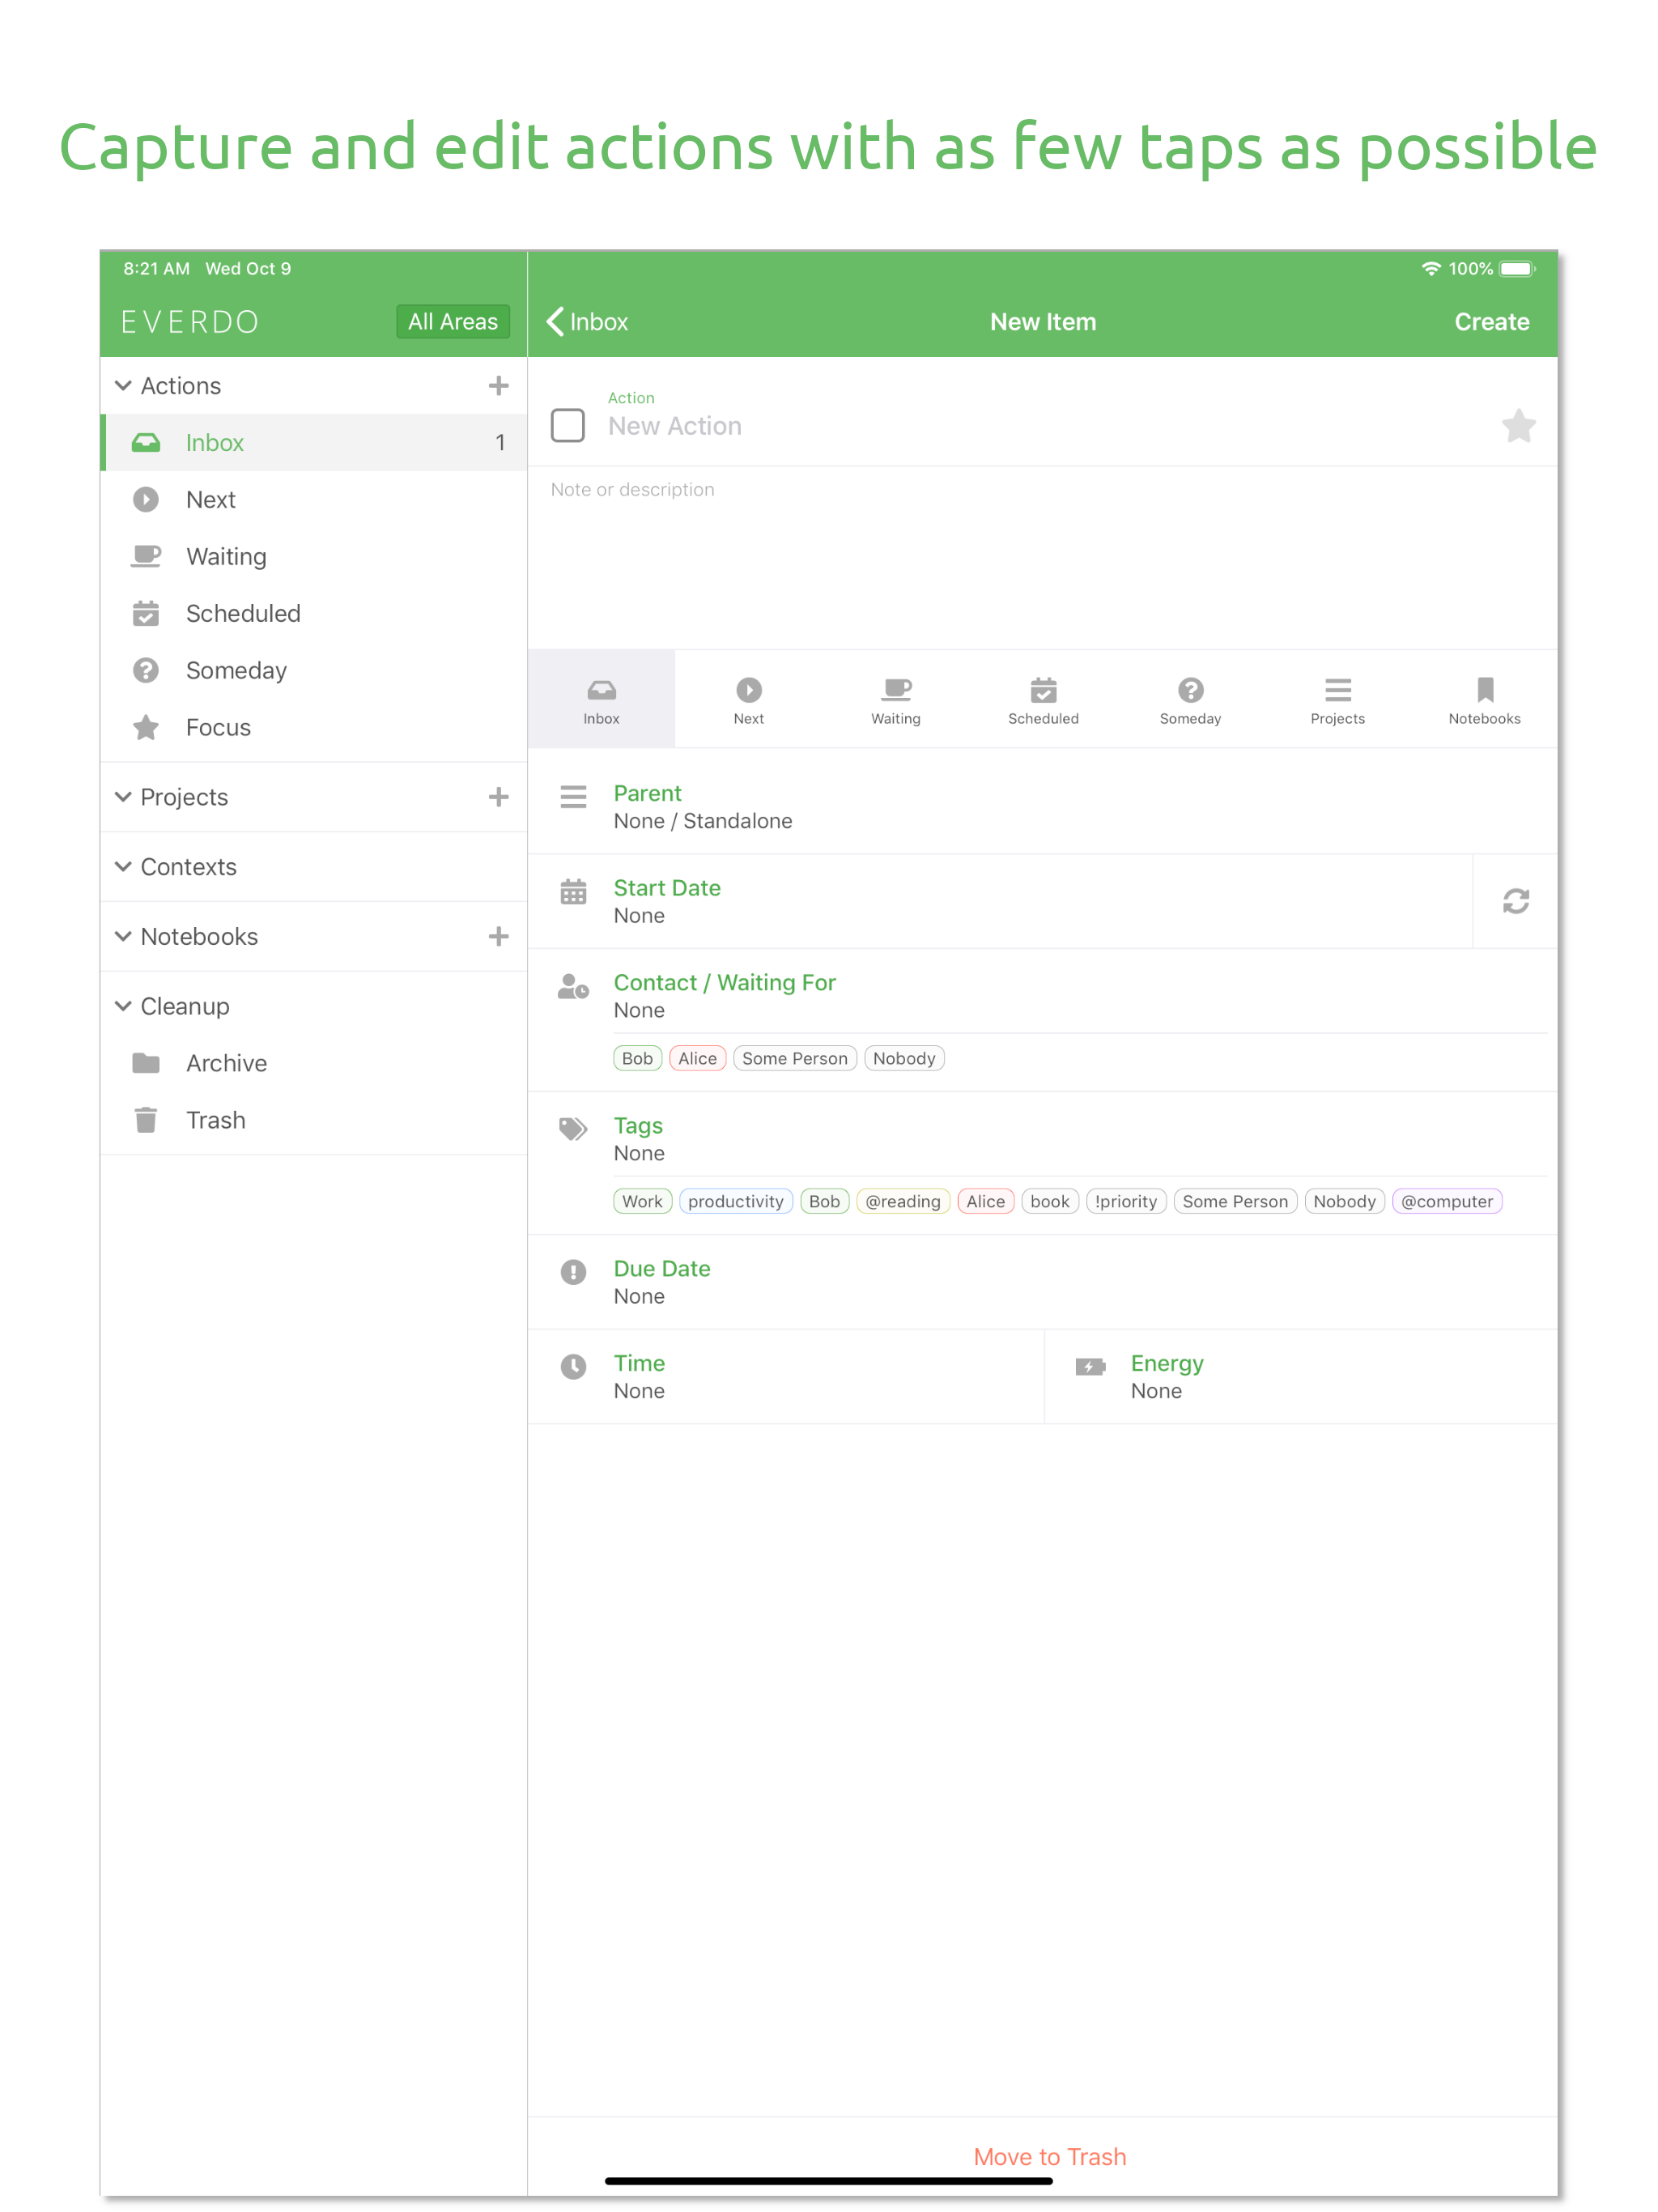1658x2212 pixels.
Task: Add the Nobody tag in Tags row
Action: click(1344, 1201)
